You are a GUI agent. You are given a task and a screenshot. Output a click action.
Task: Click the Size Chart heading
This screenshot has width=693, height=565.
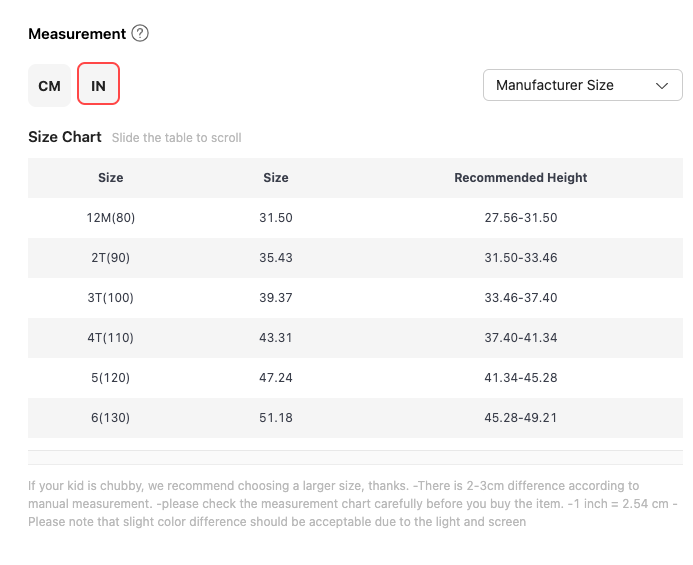click(65, 137)
